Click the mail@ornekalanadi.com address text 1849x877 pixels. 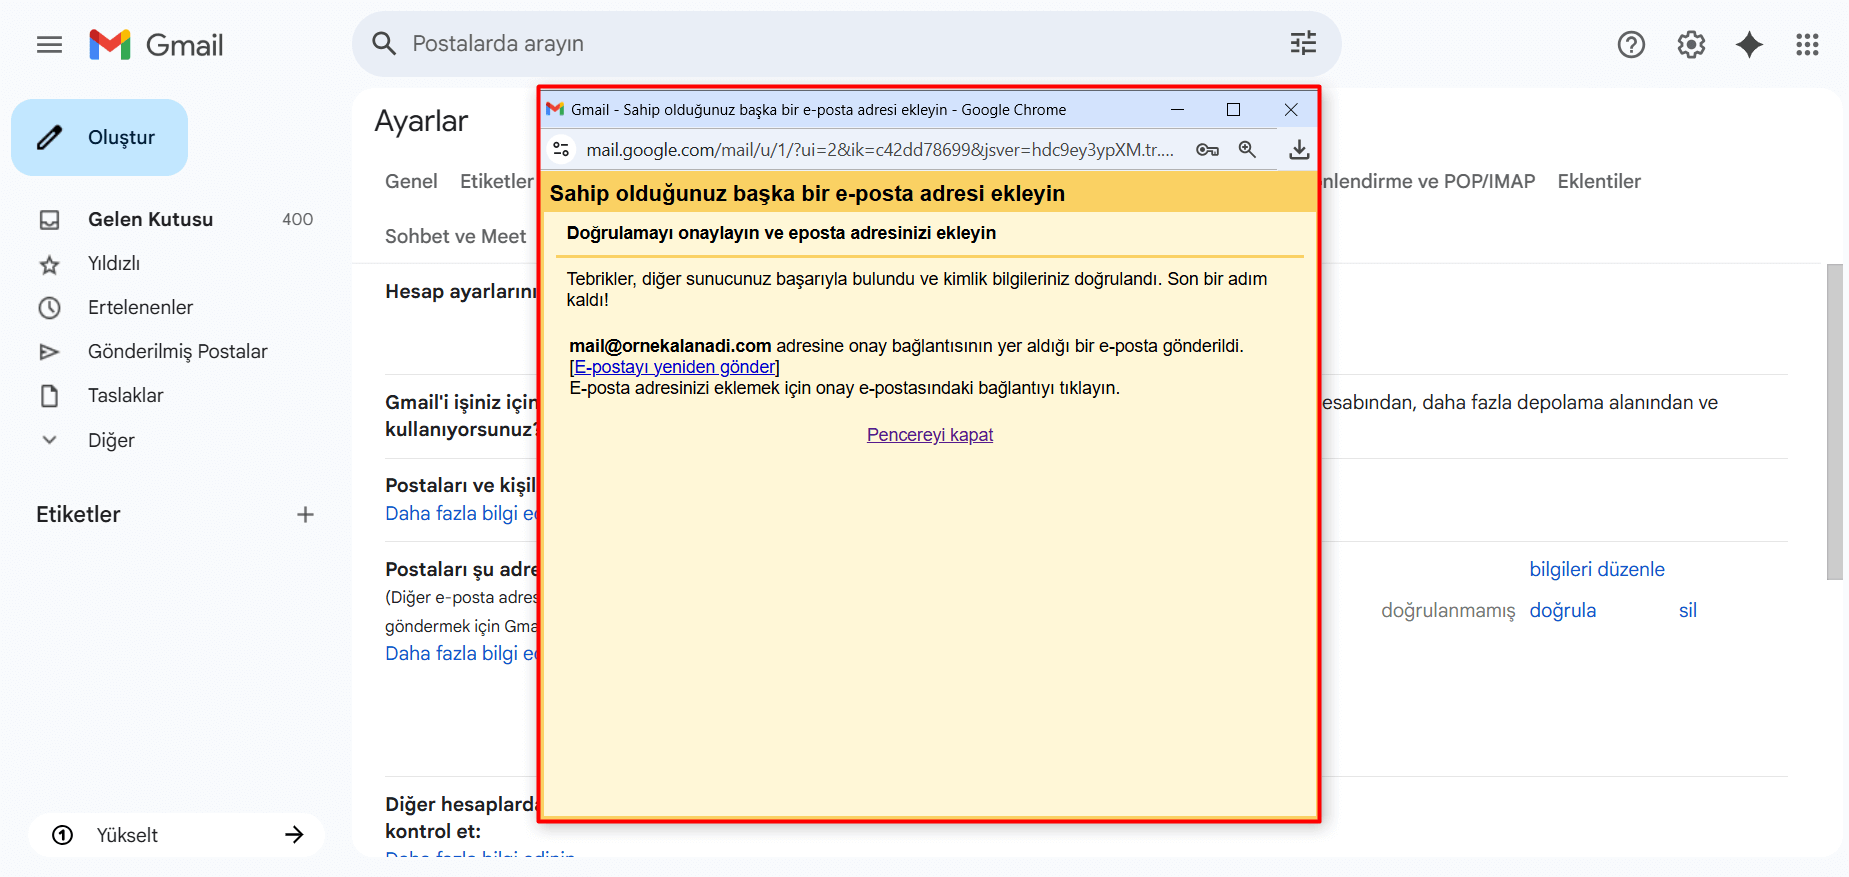click(670, 346)
